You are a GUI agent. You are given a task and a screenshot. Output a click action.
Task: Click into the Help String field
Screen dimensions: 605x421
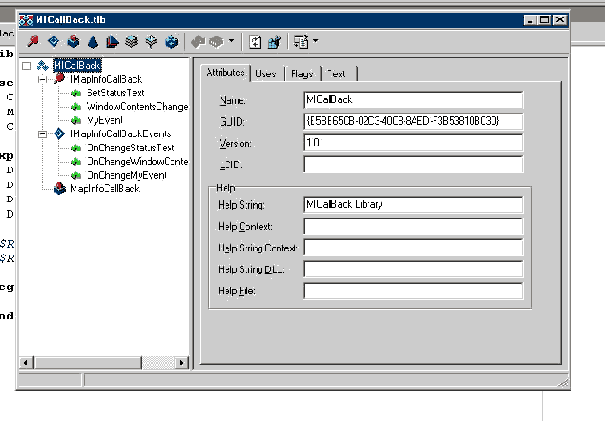point(413,204)
